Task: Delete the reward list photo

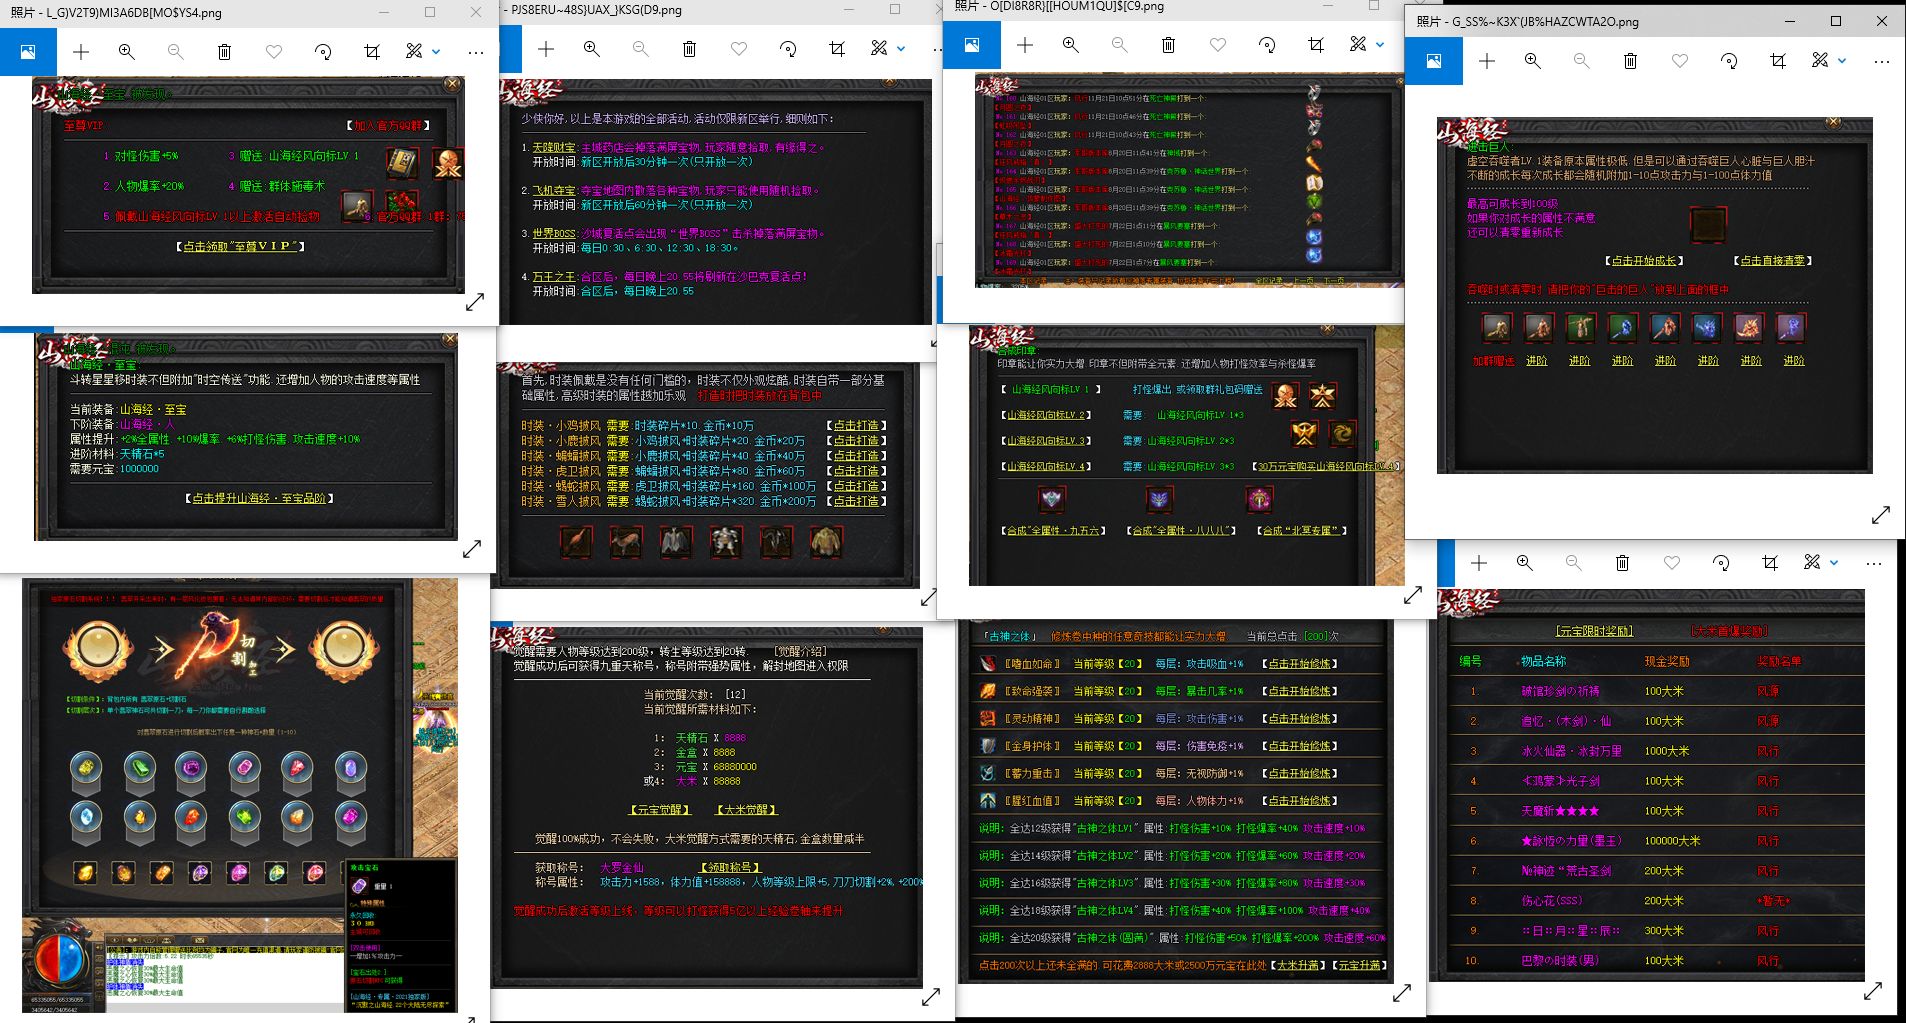Action: click(x=1622, y=563)
